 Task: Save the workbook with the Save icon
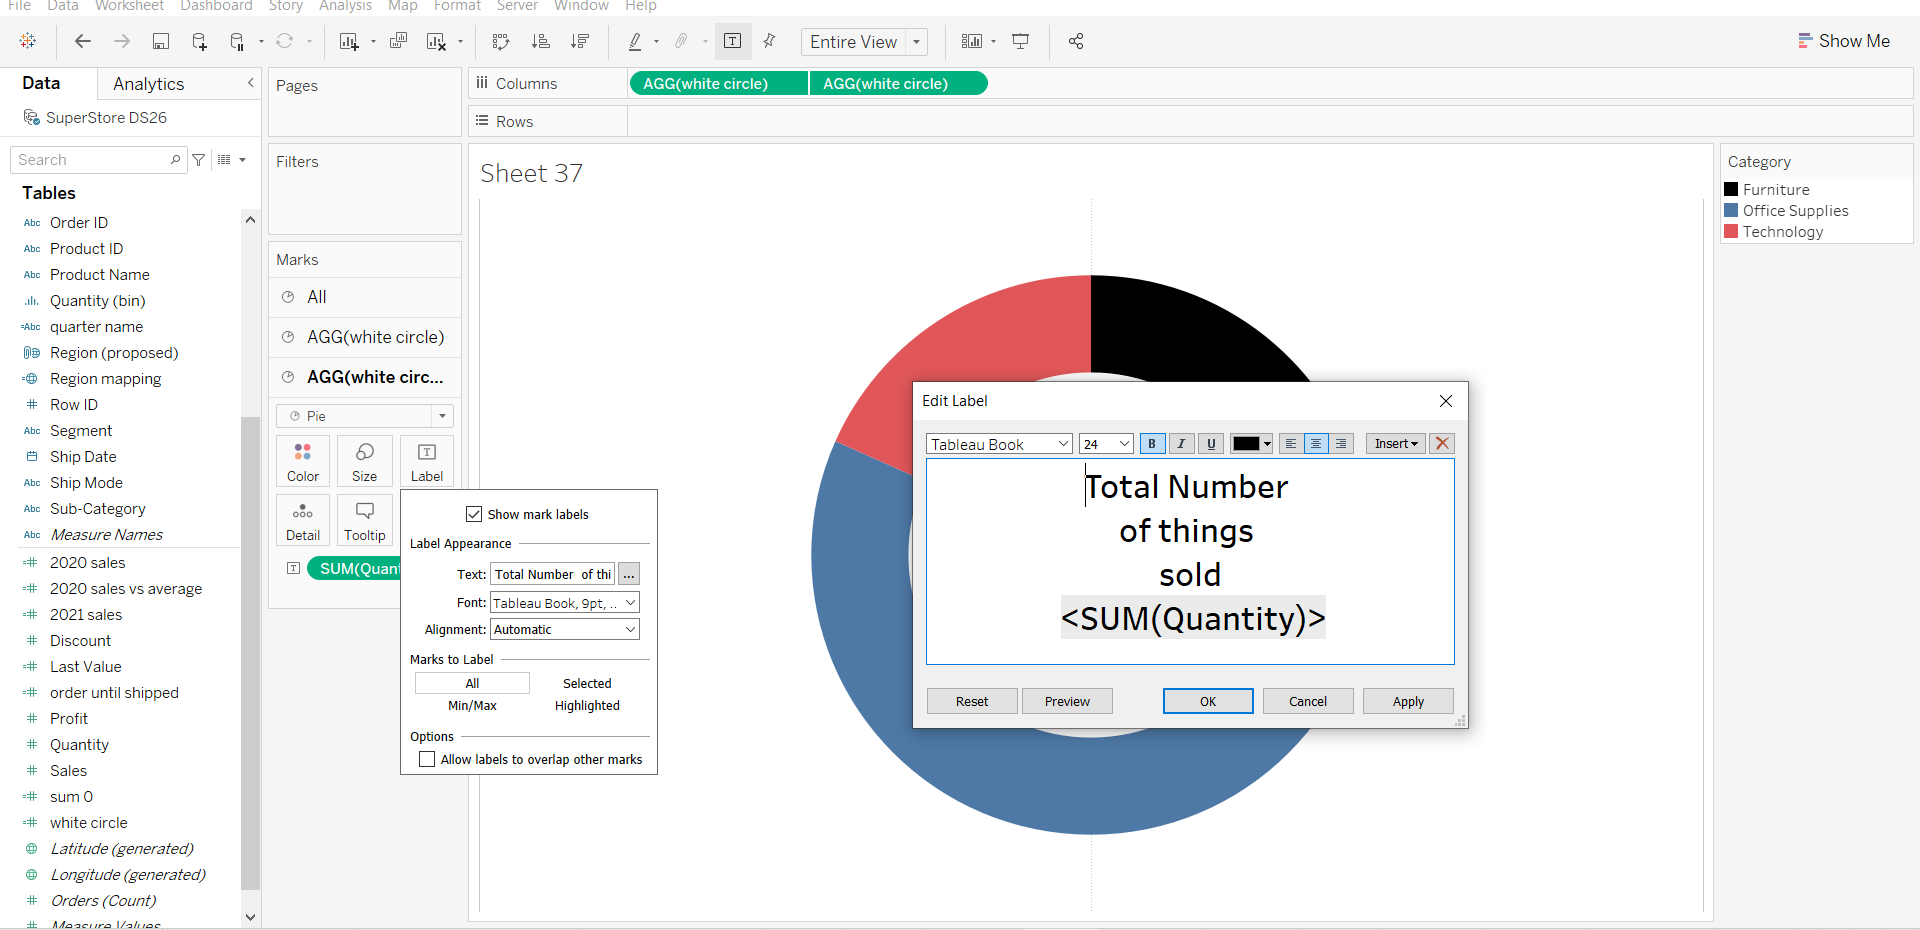pyautogui.click(x=160, y=41)
